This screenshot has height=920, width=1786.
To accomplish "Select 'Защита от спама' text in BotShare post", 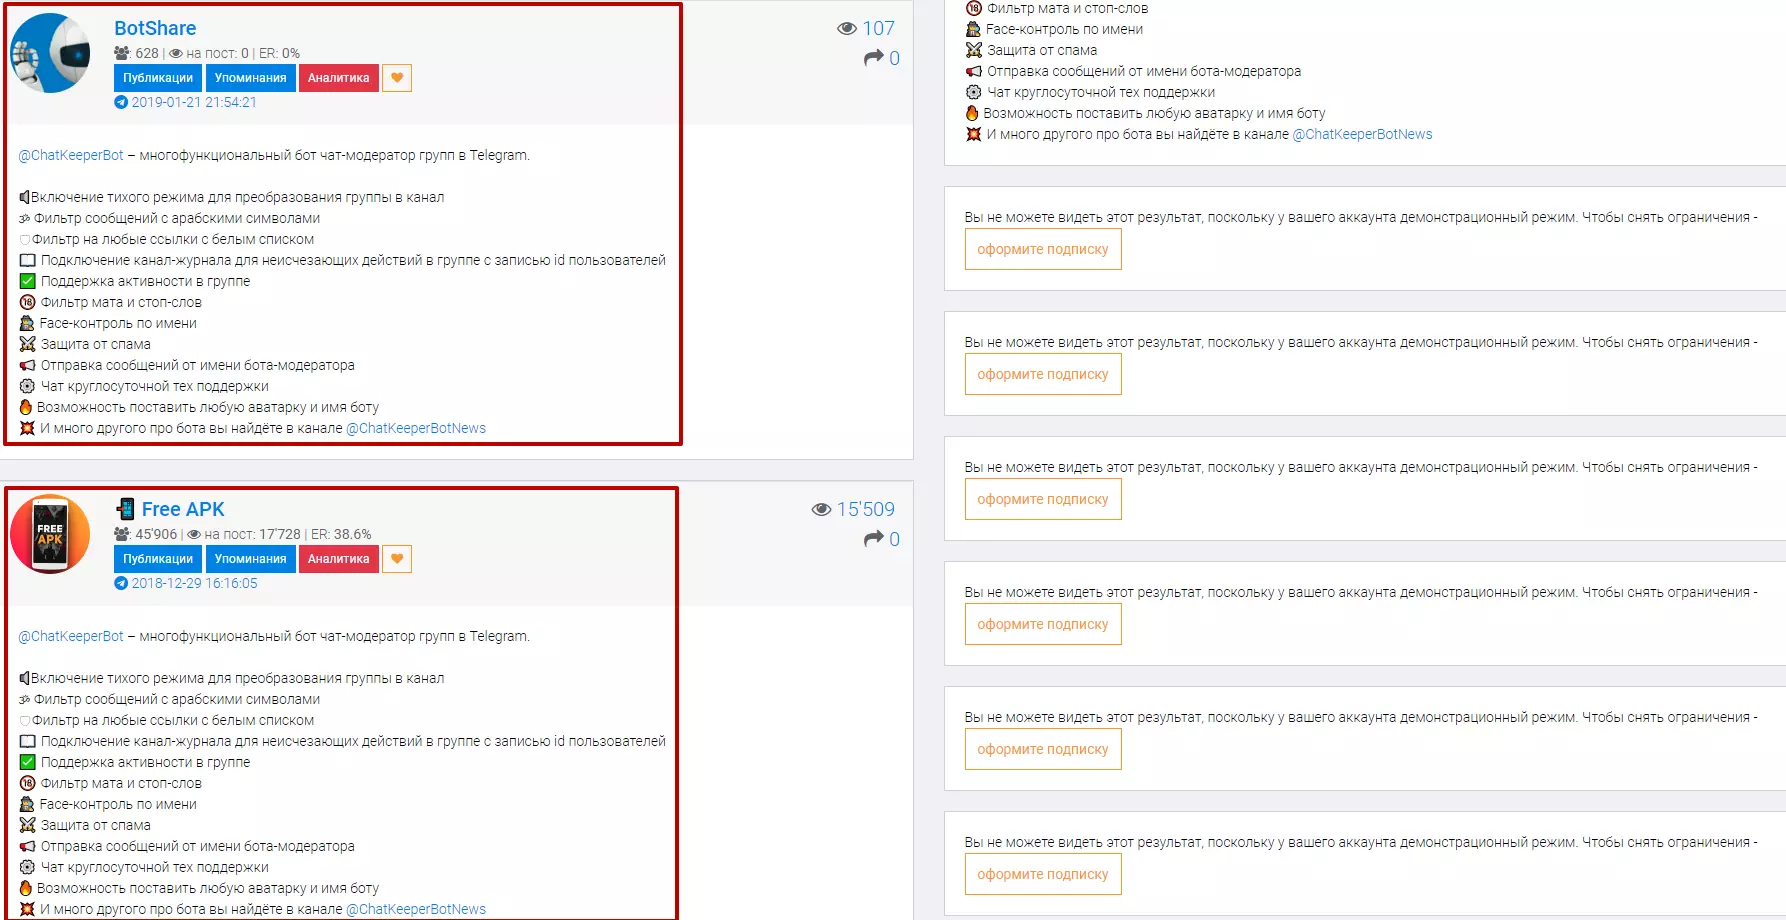I will coord(96,344).
